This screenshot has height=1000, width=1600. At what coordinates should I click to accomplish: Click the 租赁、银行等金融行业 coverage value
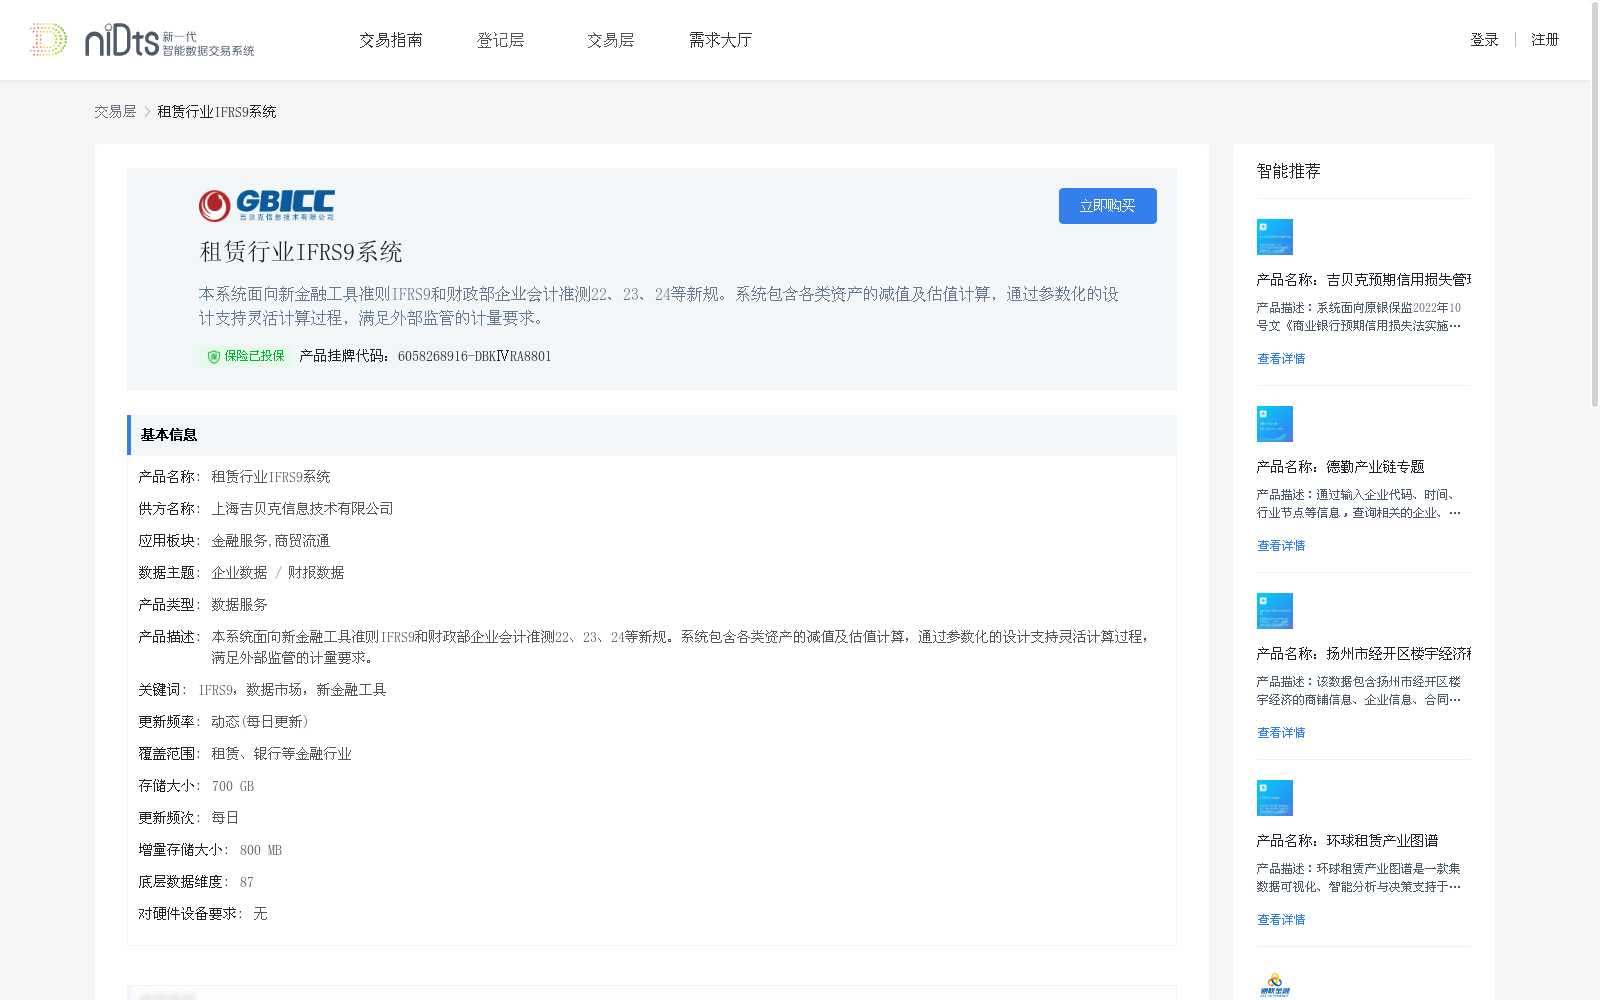pos(281,754)
